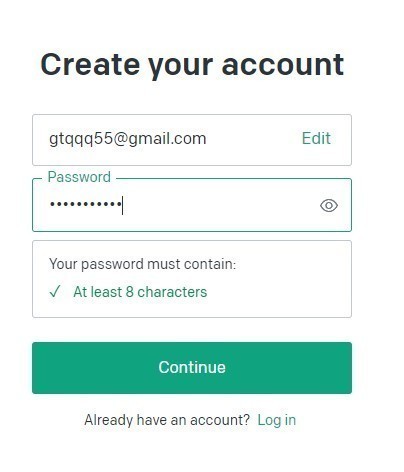Click blank space right of the password dots
Viewport: 404px width, 472px height.
tap(220, 205)
